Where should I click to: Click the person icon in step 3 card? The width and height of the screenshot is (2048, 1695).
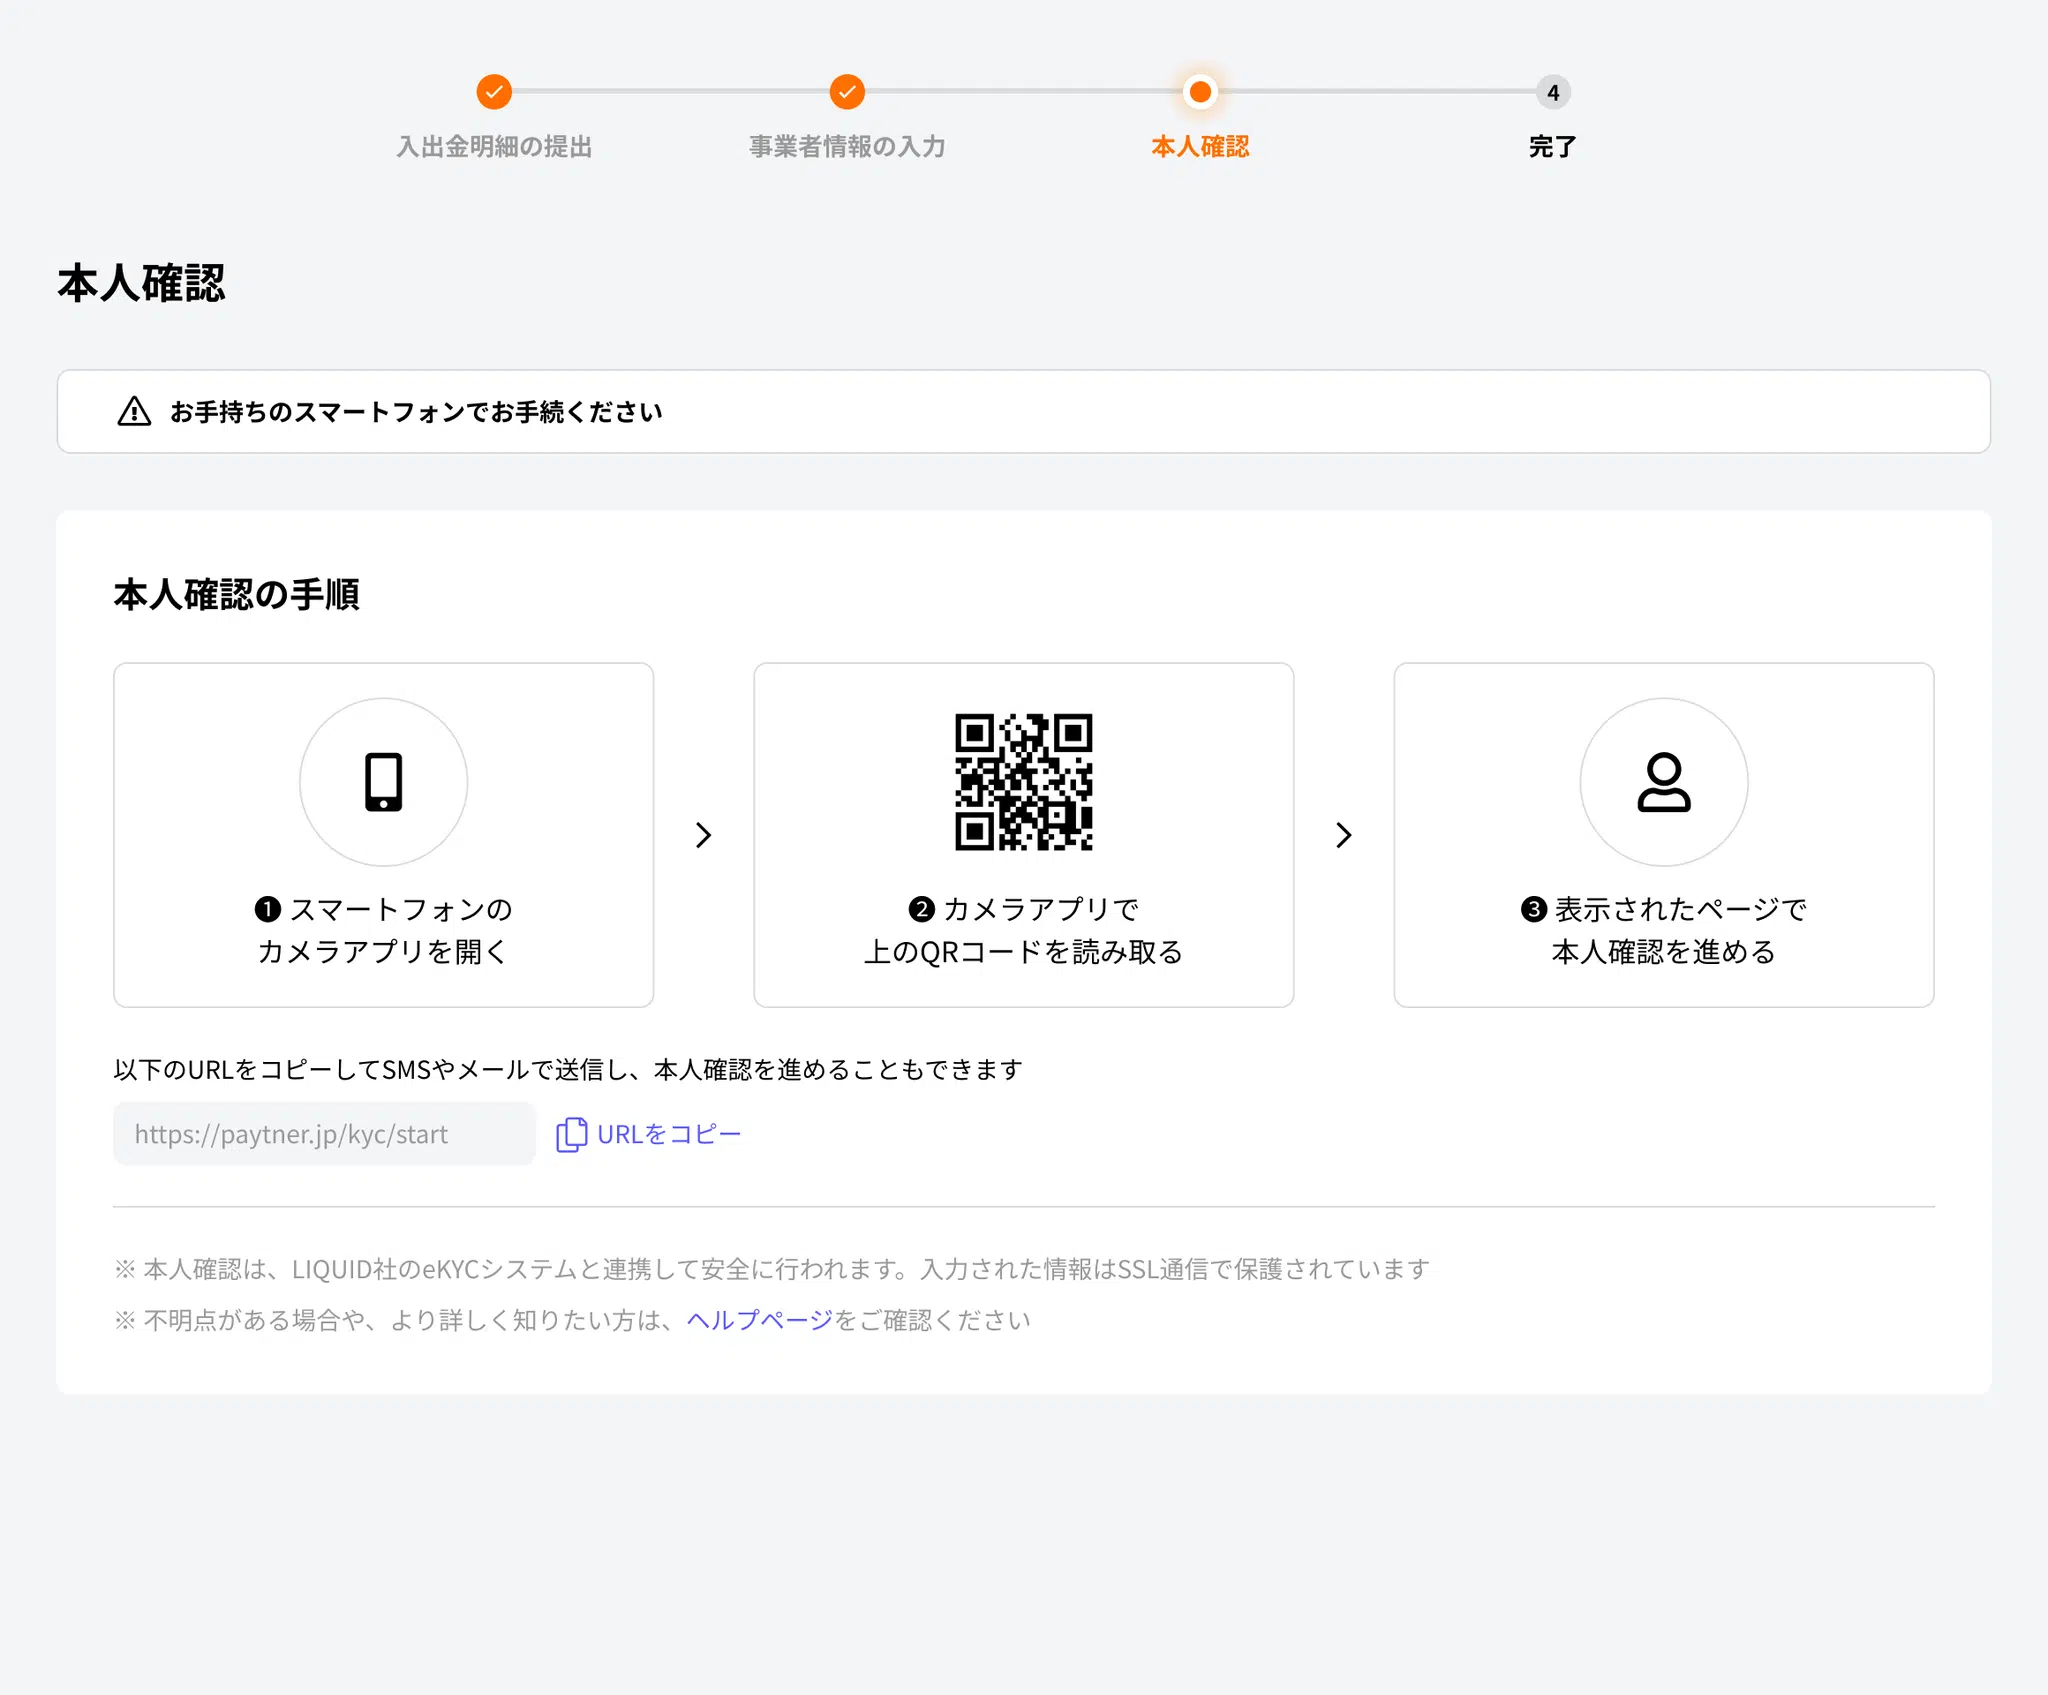1664,782
